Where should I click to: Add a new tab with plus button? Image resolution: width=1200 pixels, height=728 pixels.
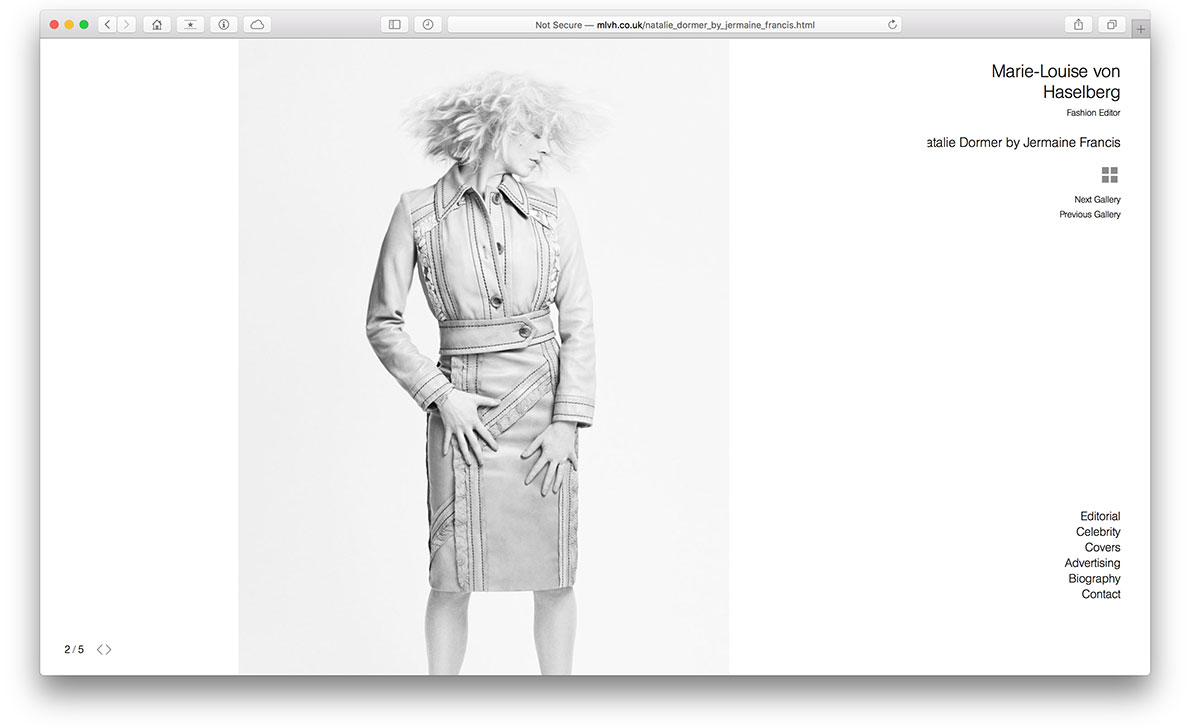coord(1141,29)
